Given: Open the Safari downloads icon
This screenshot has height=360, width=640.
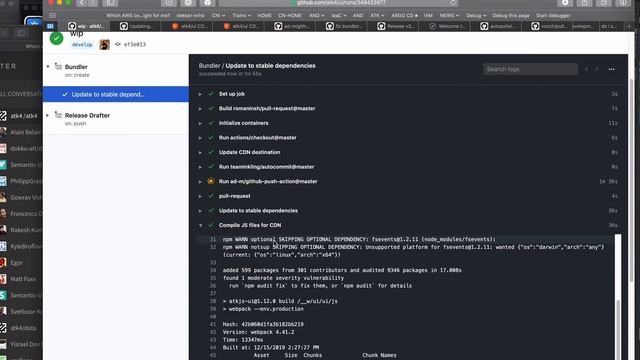Looking at the screenshot, I should 565,3.
